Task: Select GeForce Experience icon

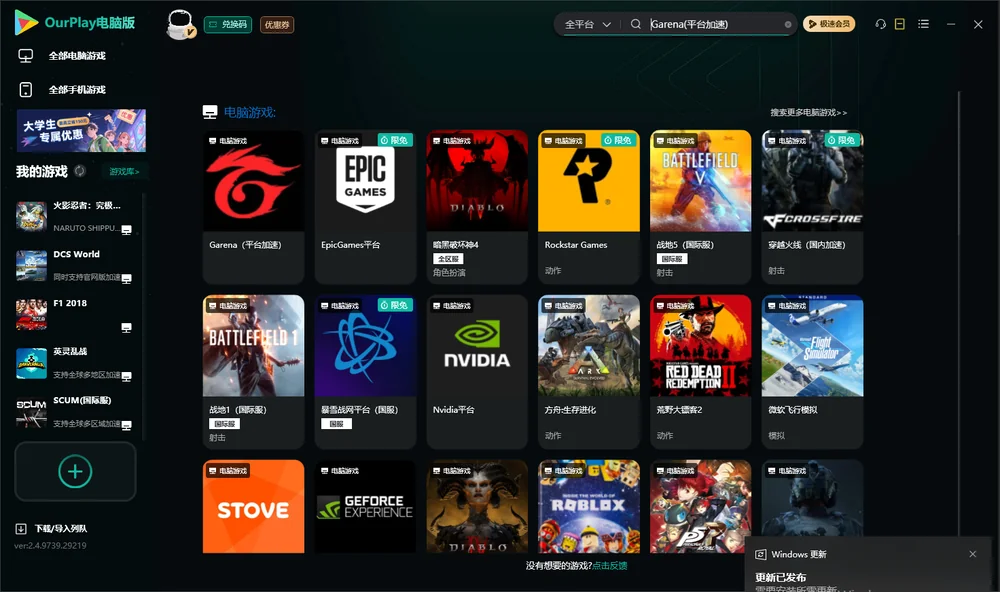Action: click(365, 507)
